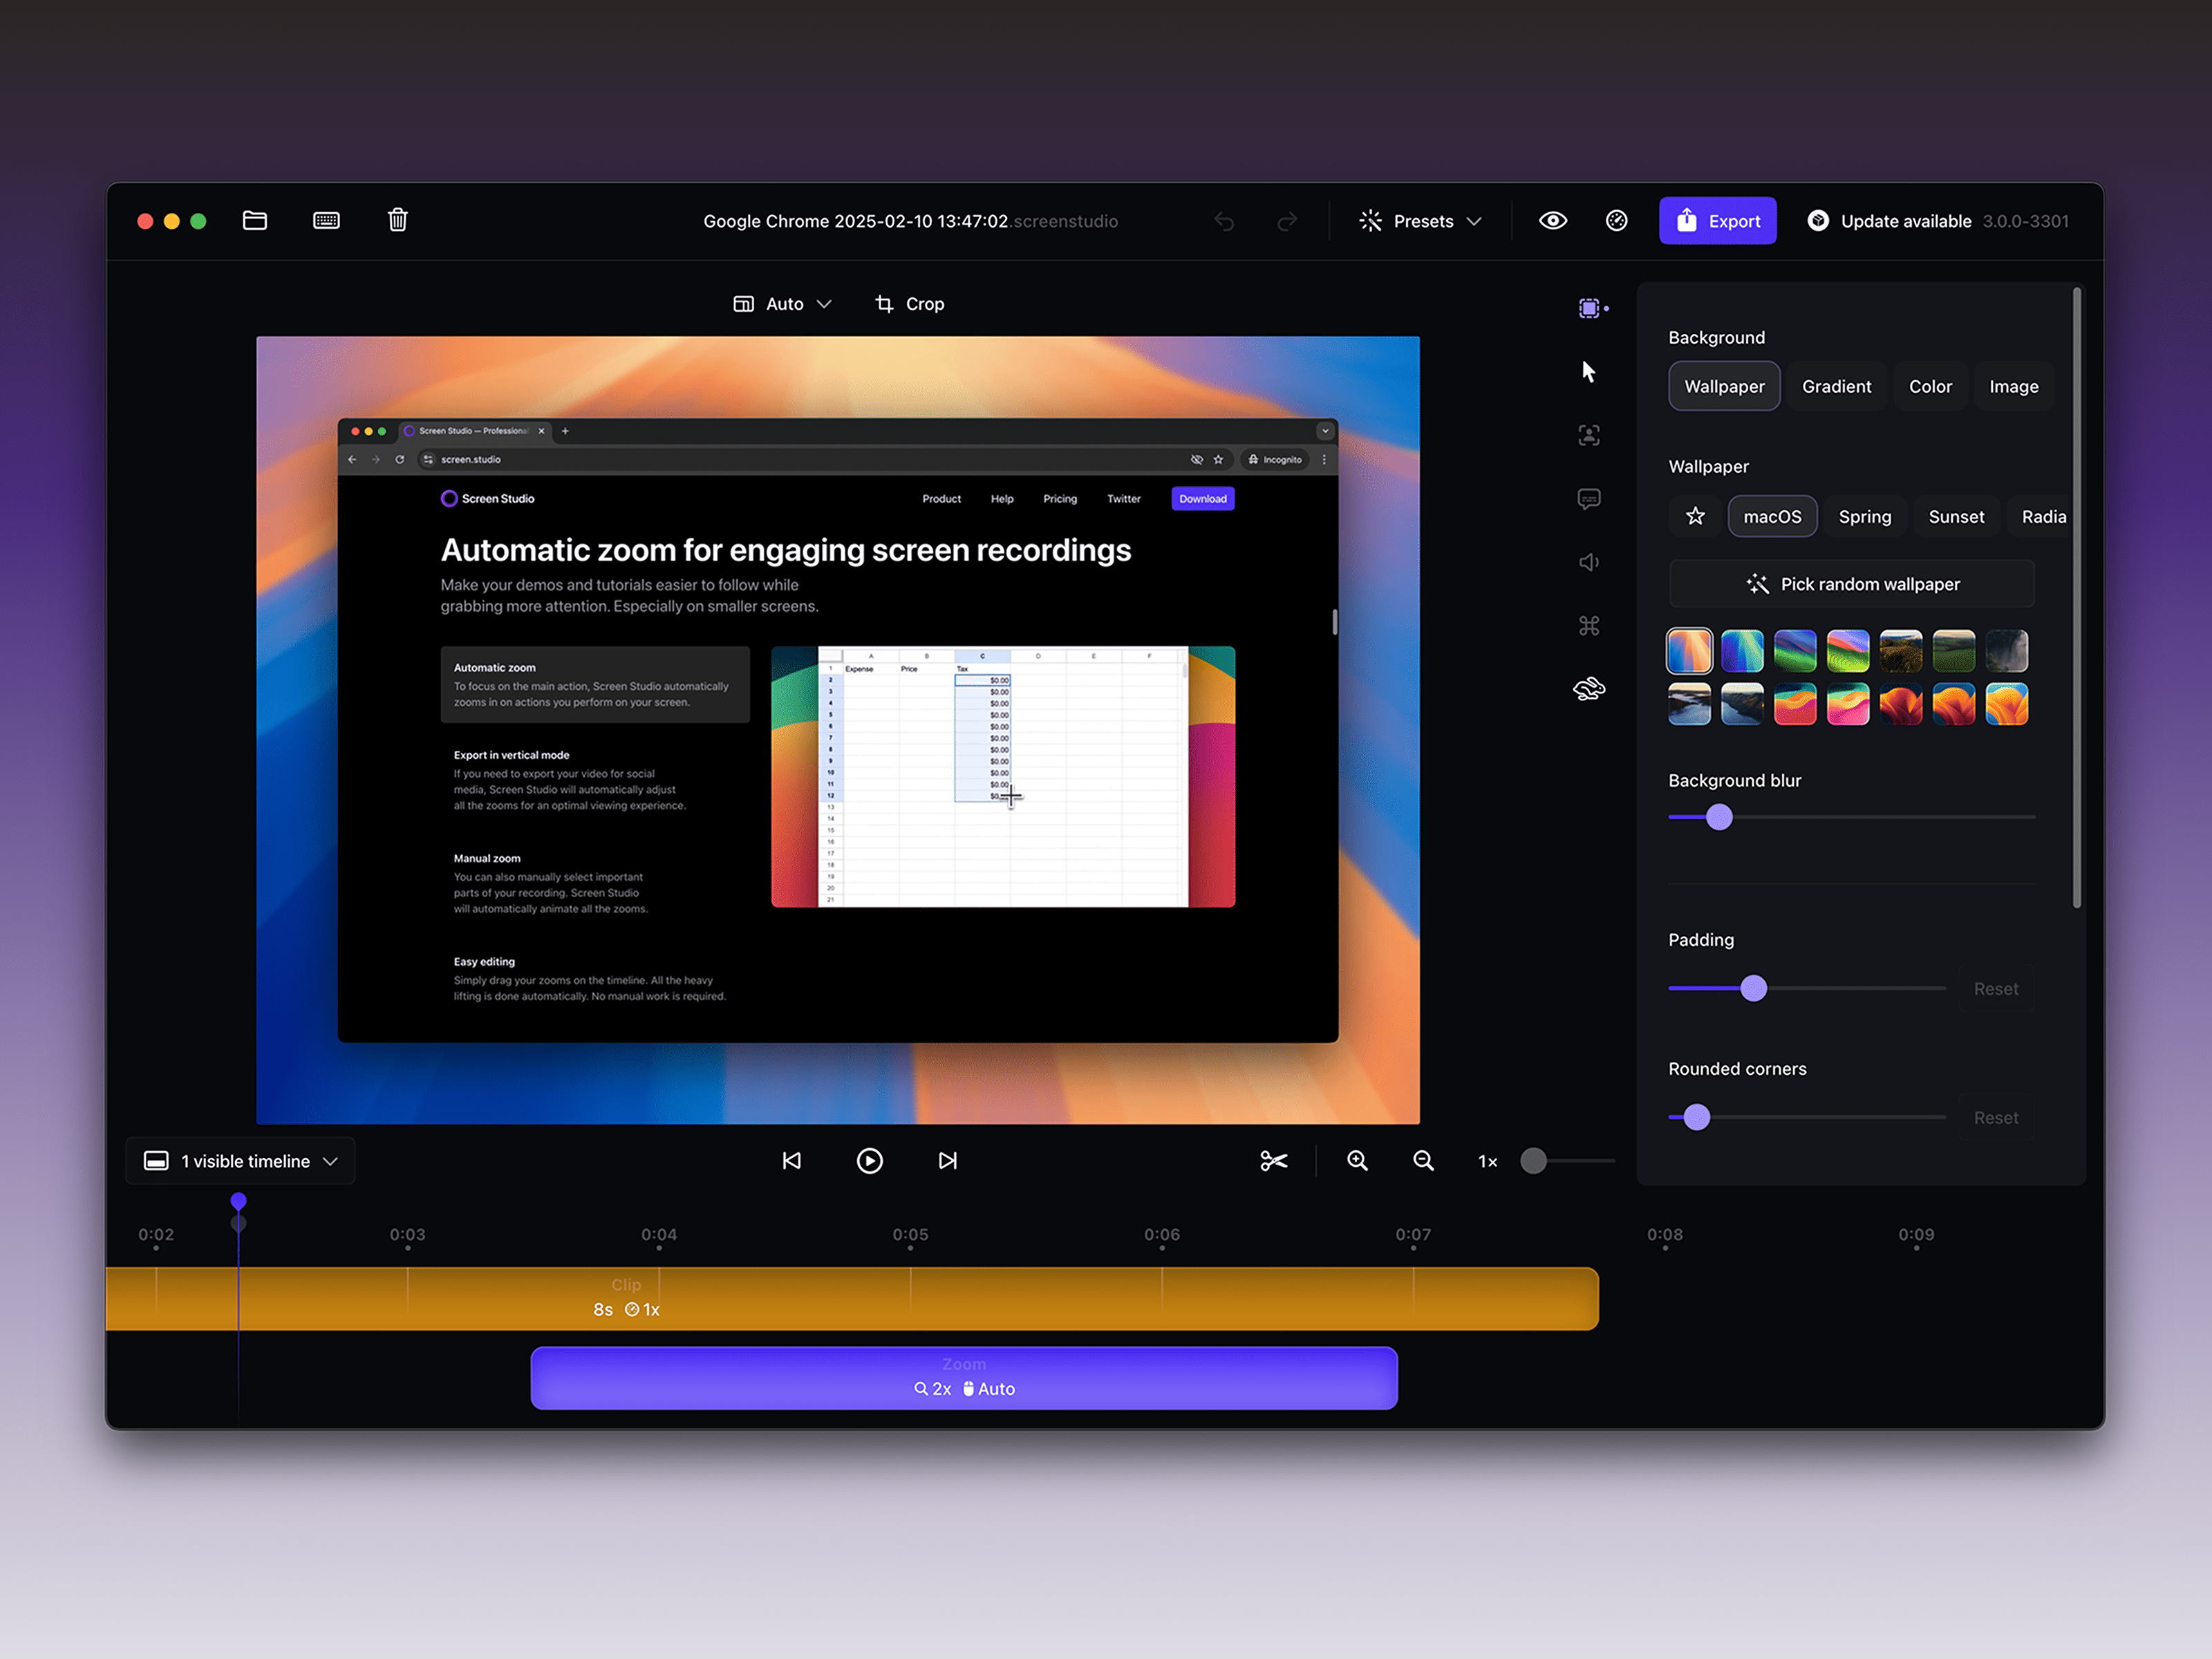Select the orange Clip track
2212x1659 pixels.
852,1299
